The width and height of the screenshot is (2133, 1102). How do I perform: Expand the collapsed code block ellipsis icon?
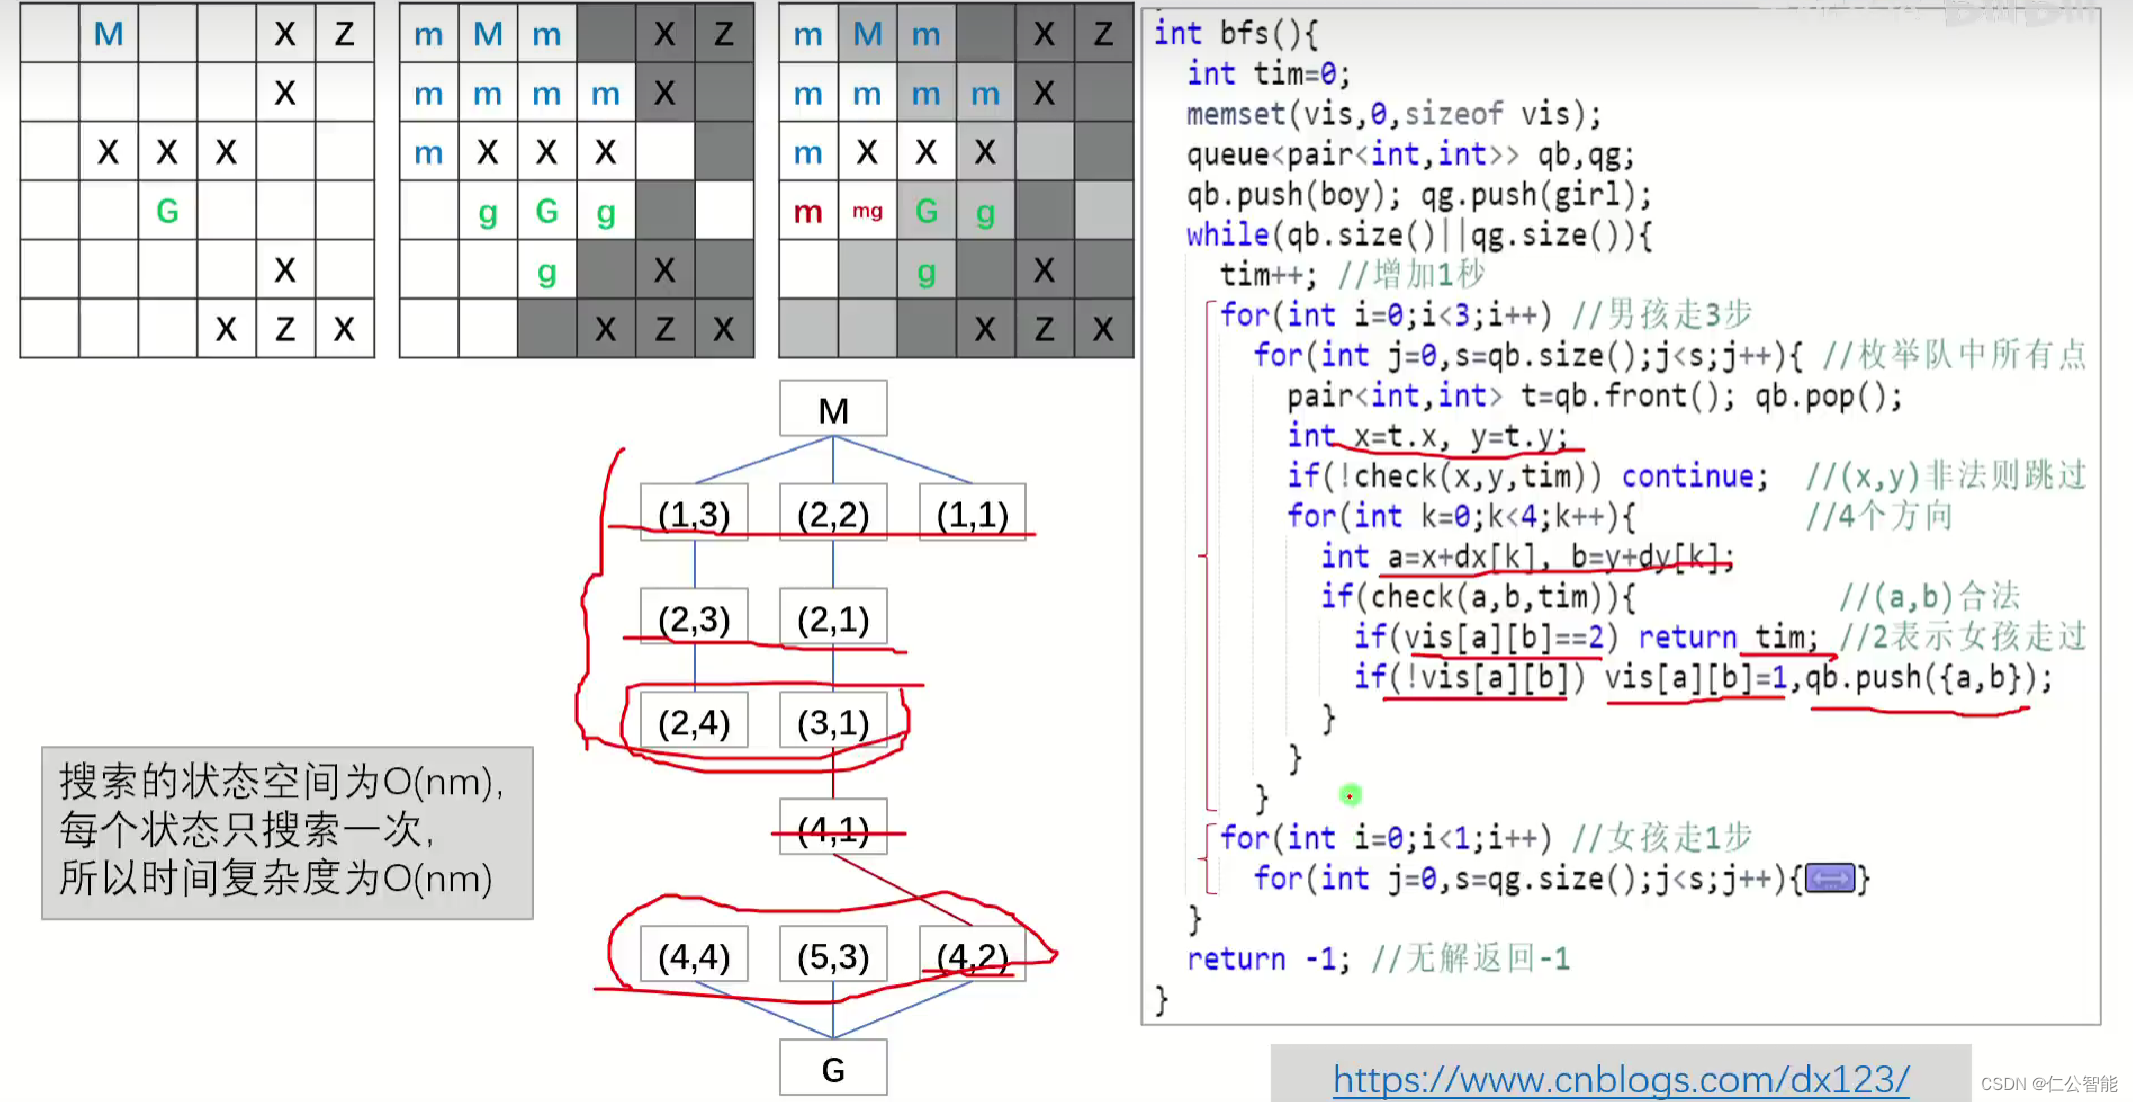click(1830, 878)
